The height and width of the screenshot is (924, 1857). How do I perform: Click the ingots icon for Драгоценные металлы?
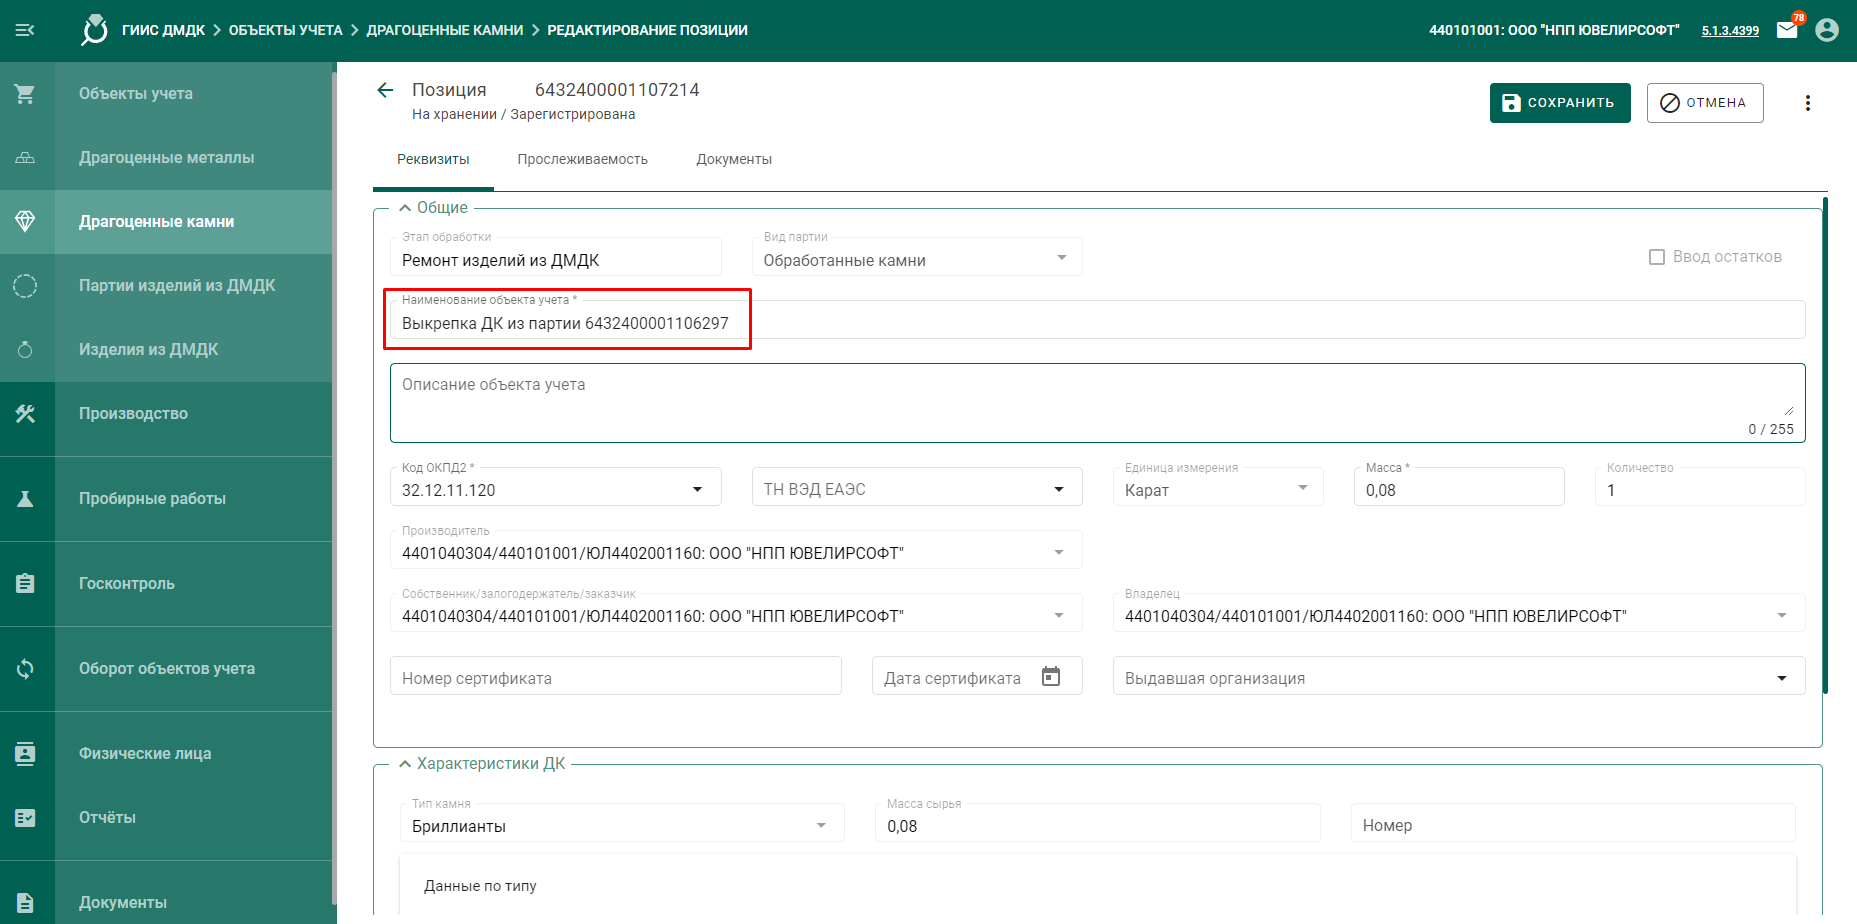[25, 158]
